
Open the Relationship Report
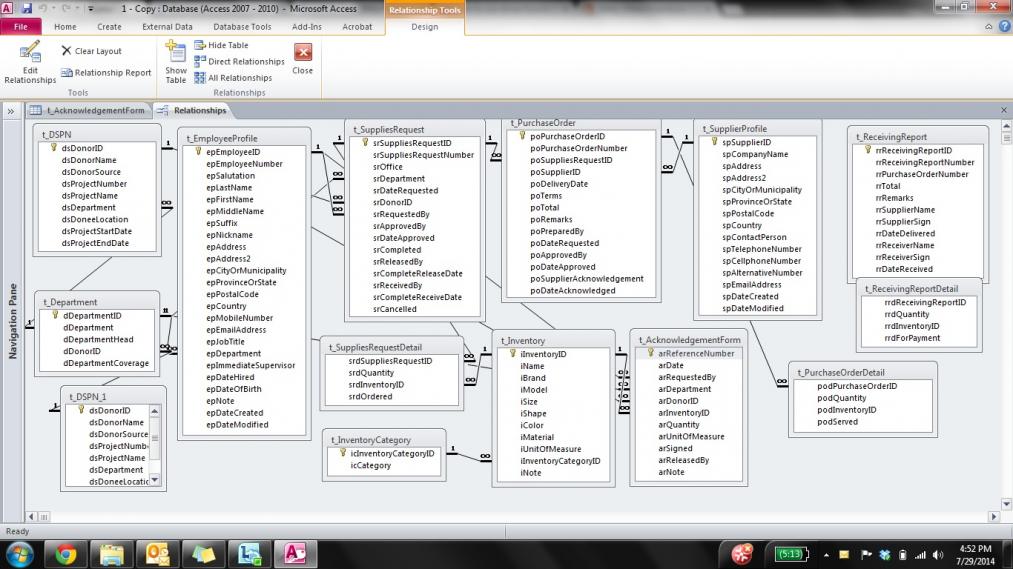point(106,73)
